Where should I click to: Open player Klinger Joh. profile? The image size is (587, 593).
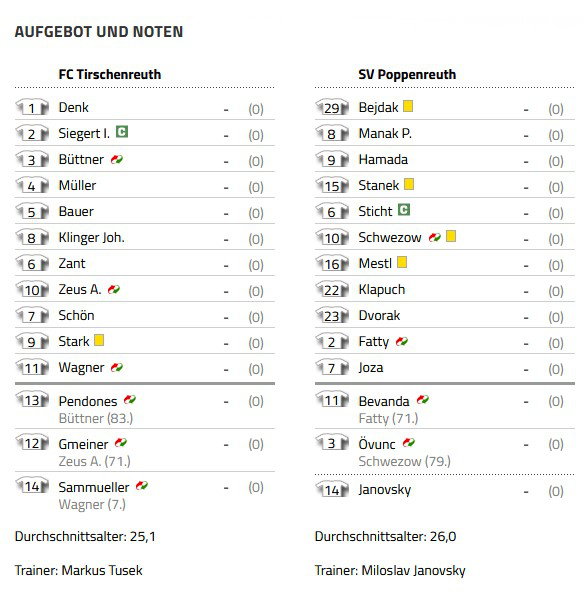(x=91, y=238)
